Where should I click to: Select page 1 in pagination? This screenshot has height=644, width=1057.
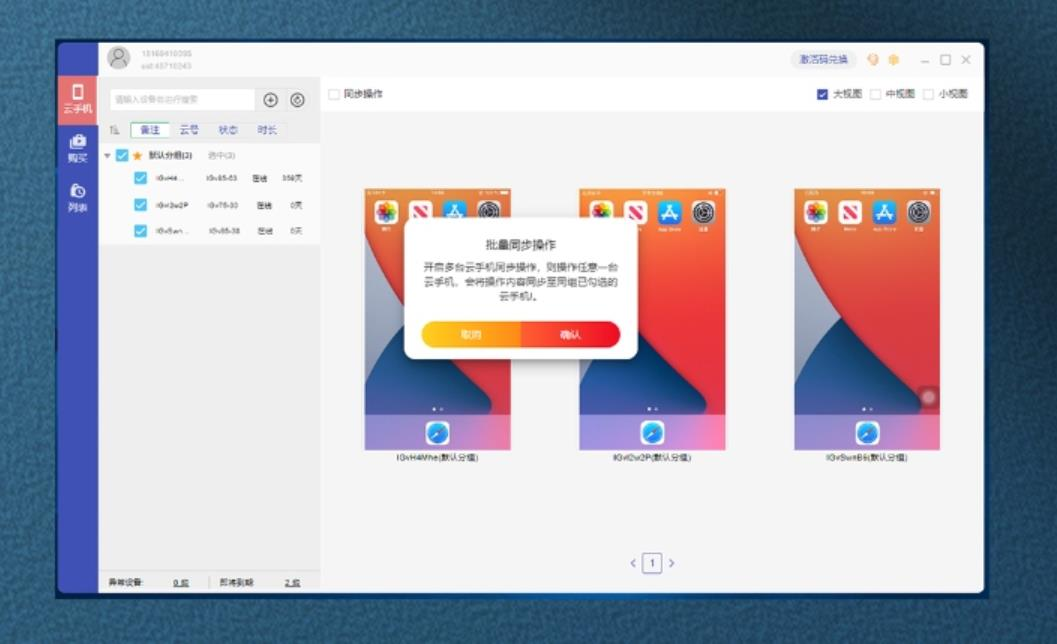click(x=652, y=563)
